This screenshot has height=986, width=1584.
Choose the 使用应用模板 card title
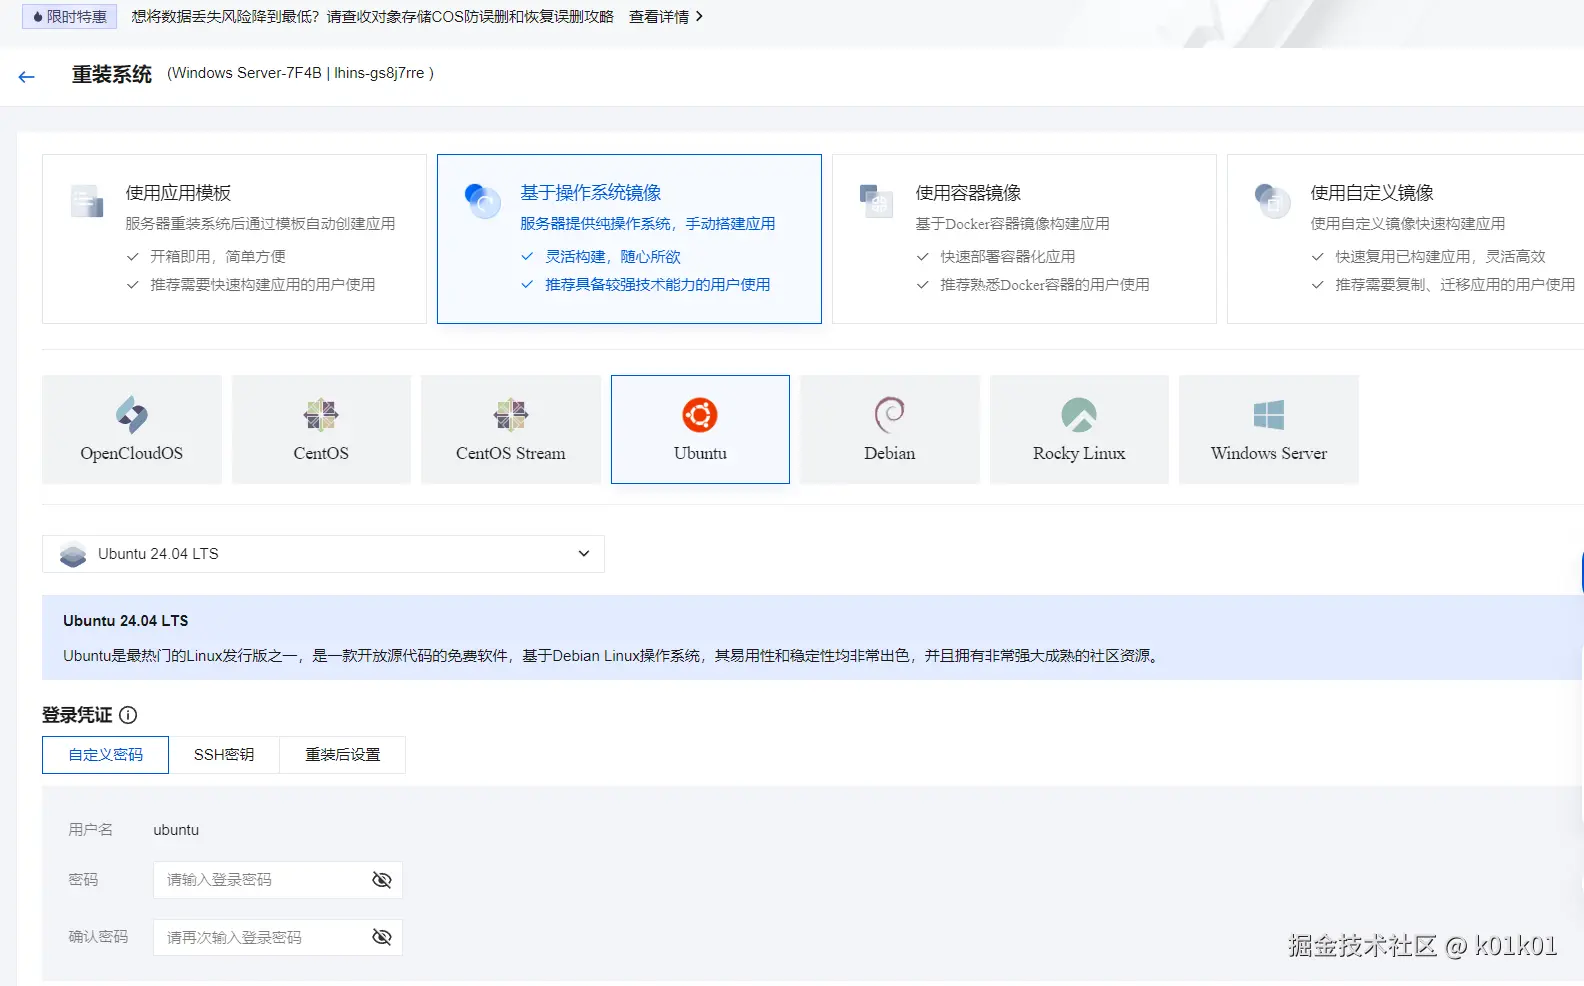(178, 193)
